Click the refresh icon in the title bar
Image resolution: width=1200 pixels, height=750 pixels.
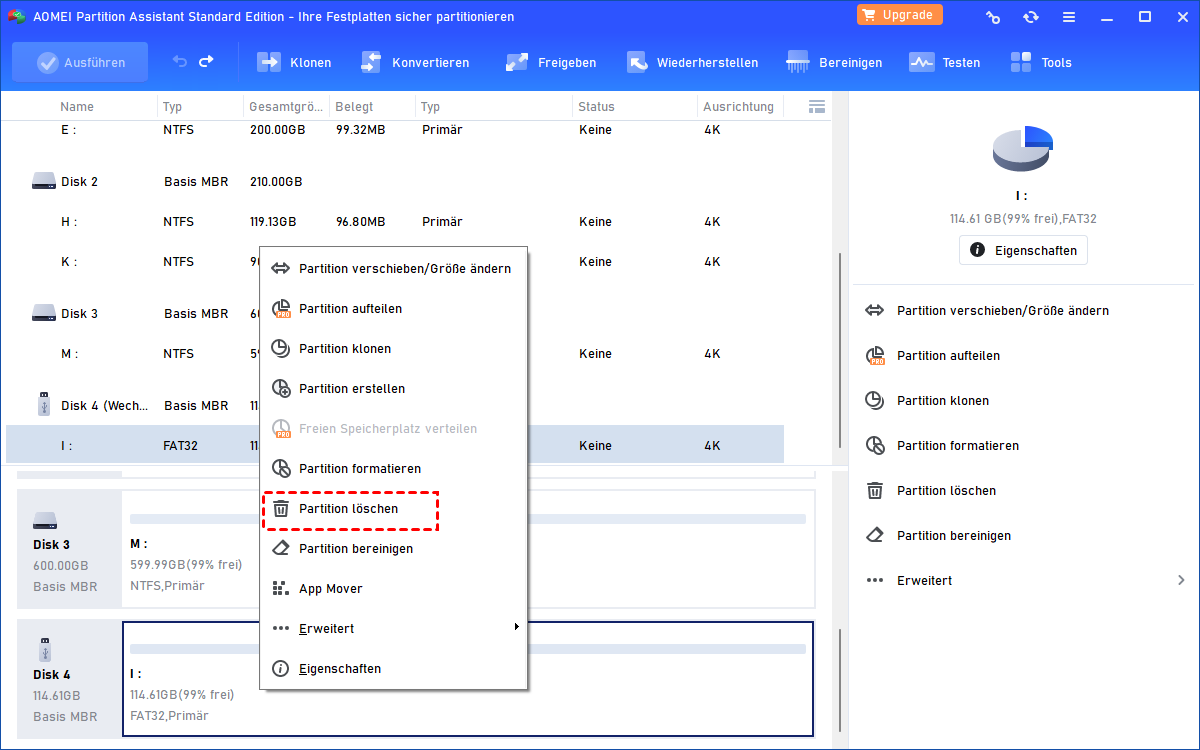coord(1031,16)
